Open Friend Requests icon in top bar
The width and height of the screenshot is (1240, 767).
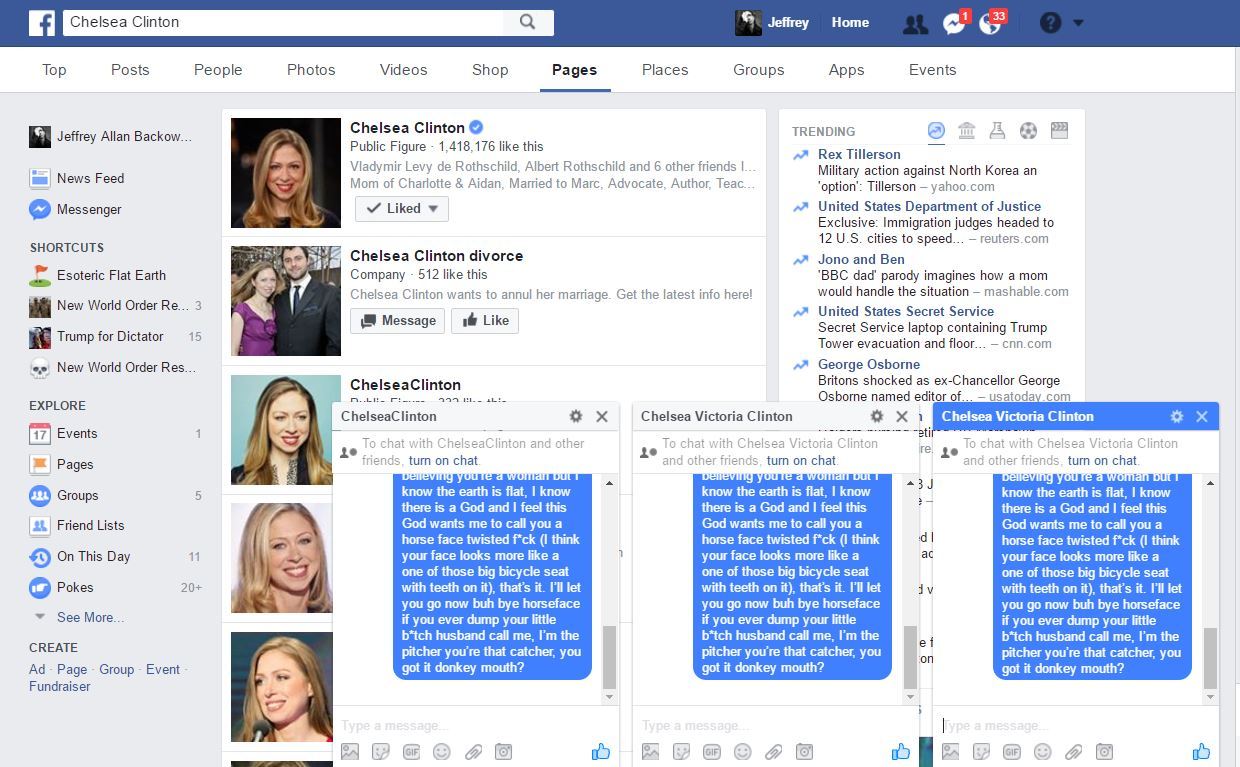tap(914, 24)
